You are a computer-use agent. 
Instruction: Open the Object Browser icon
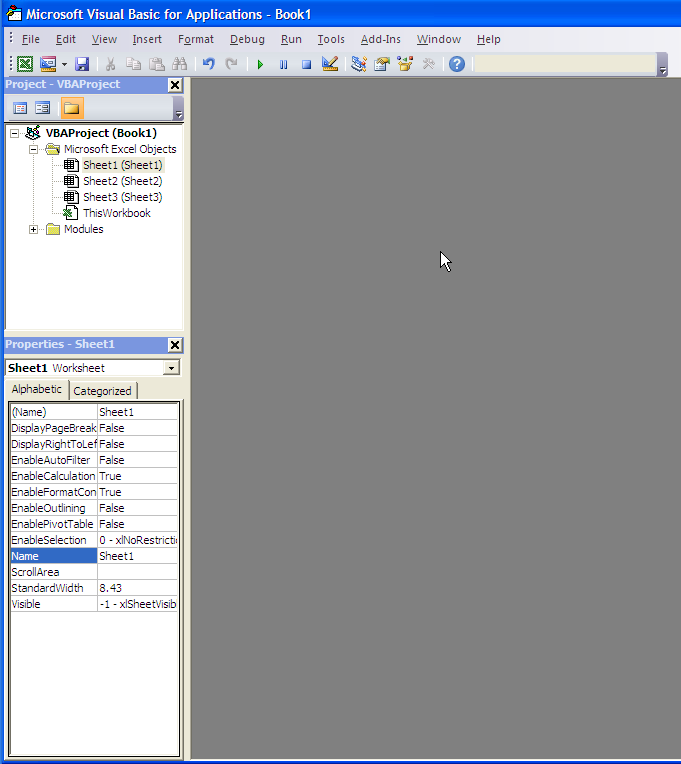point(405,64)
